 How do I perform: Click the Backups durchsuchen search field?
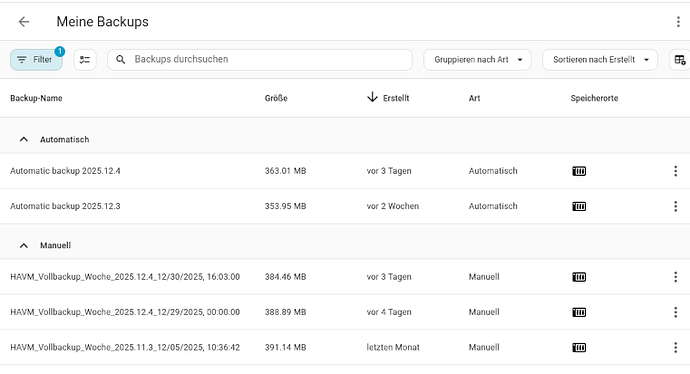(260, 59)
